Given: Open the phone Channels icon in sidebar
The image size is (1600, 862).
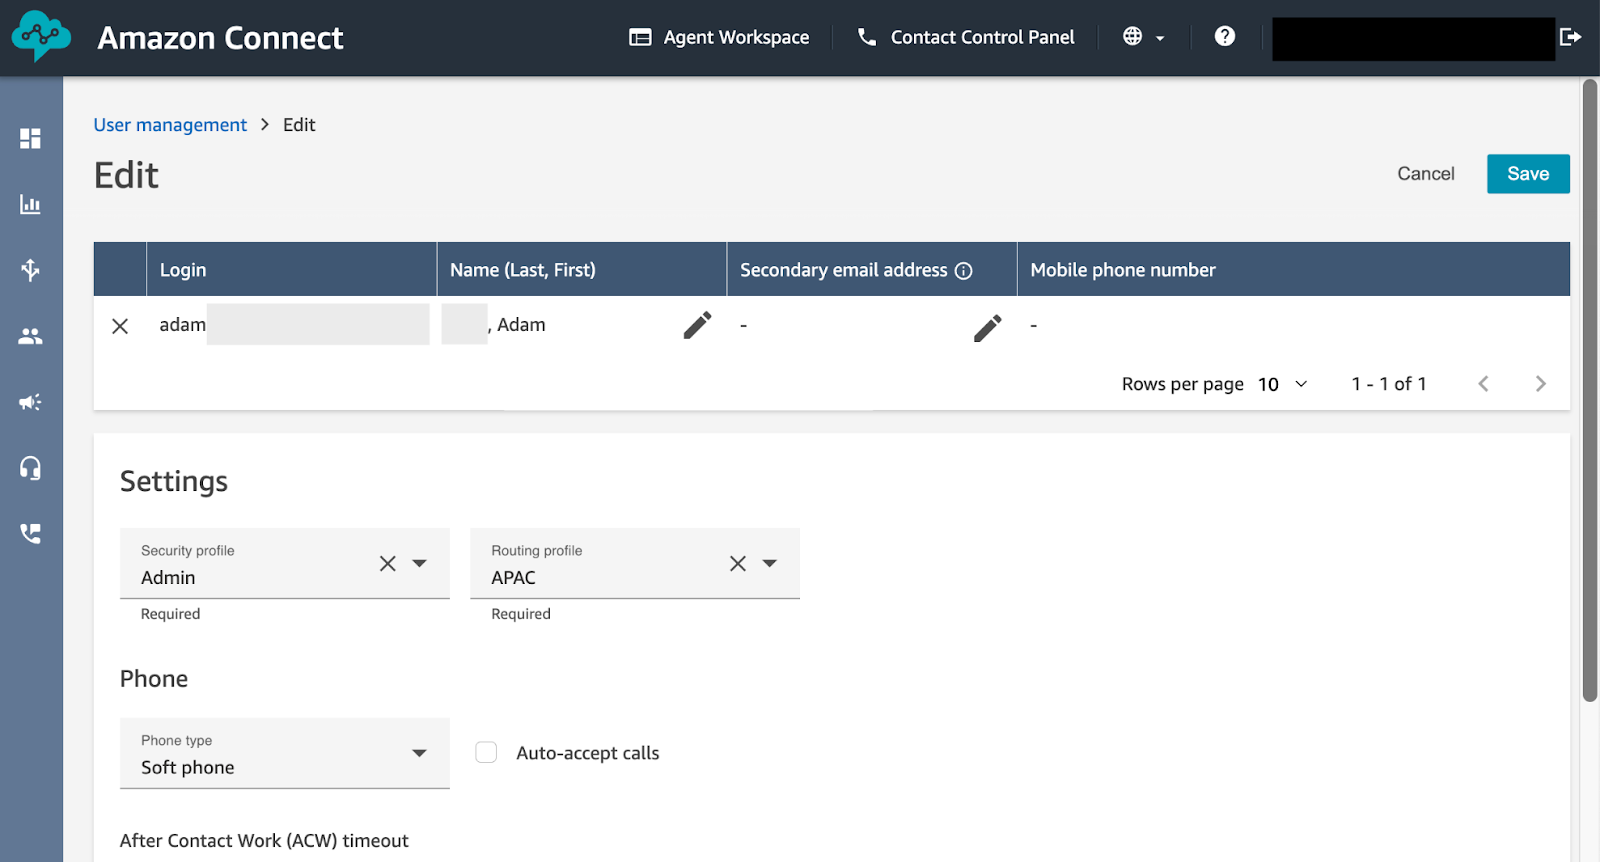Looking at the screenshot, I should 30,534.
